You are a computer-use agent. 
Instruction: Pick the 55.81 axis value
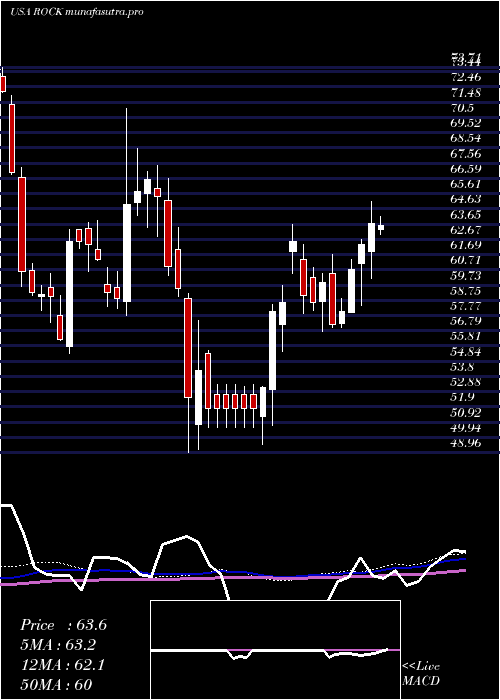[x=466, y=336]
